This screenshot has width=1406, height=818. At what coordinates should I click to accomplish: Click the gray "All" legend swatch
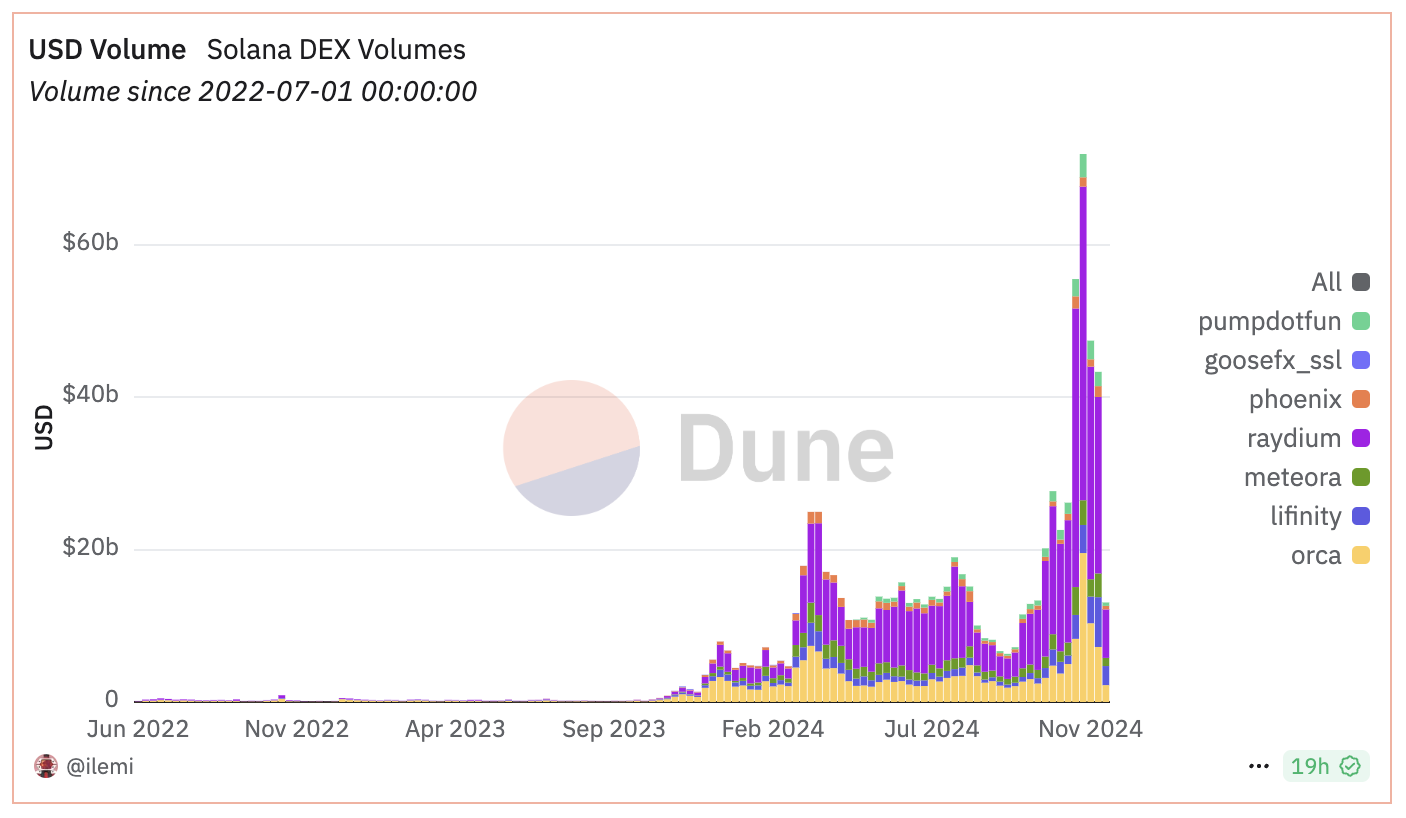[1363, 281]
